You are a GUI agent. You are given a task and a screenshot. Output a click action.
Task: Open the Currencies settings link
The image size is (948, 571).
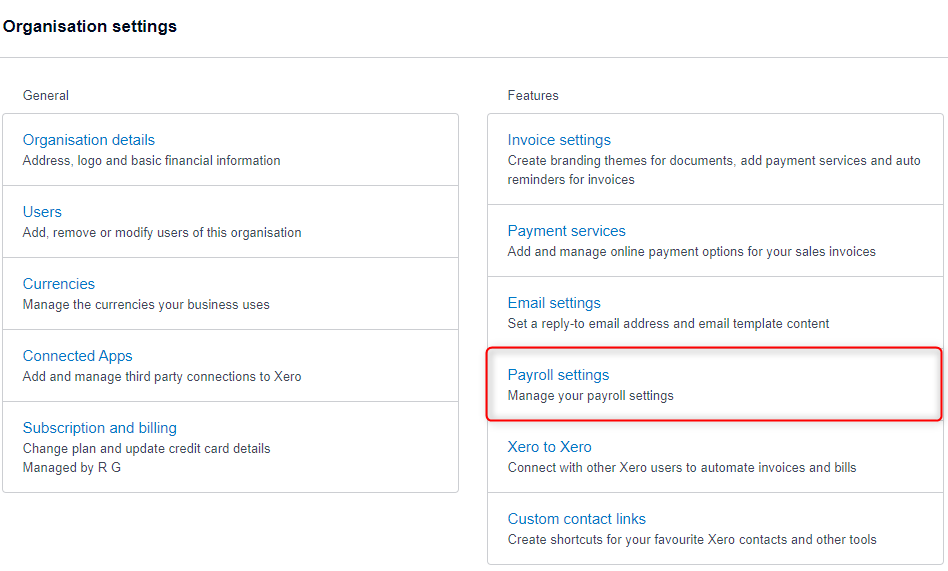[59, 284]
